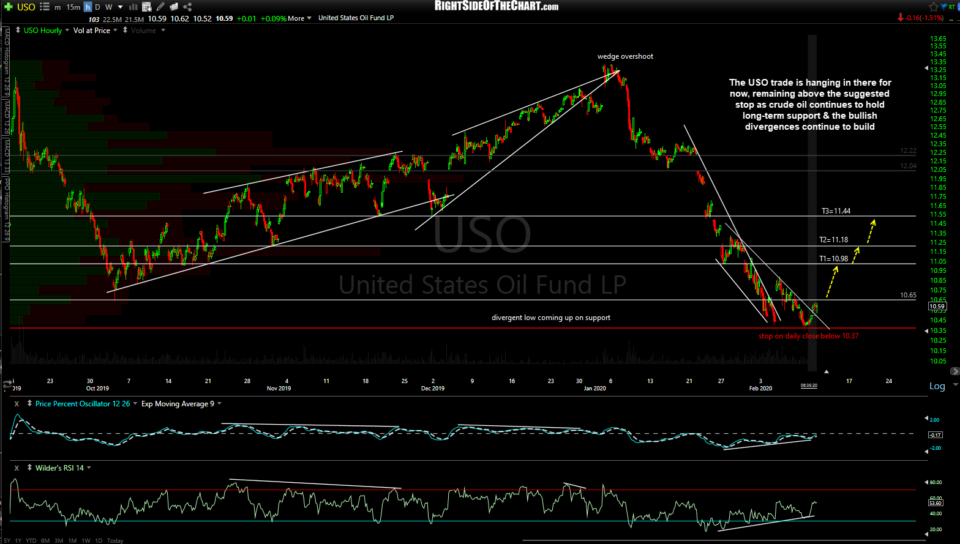Switch to the Daily 'D' timeframe
The width and height of the screenshot is (960, 544).
point(97,7)
